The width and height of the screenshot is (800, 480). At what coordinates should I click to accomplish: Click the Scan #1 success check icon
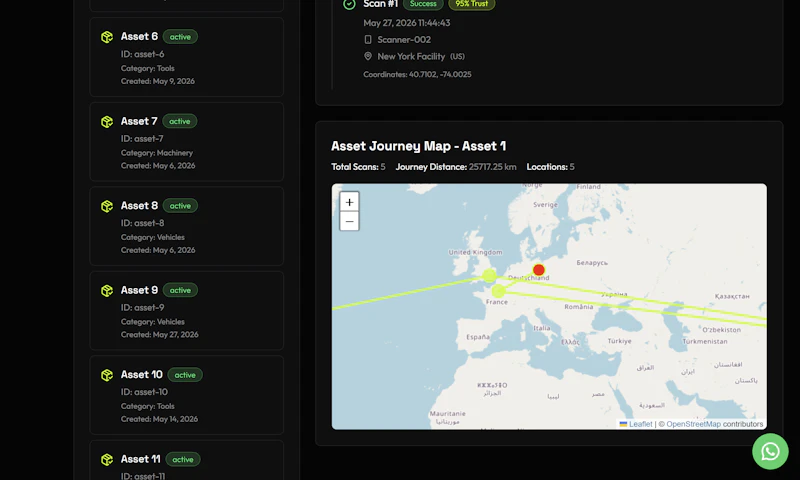click(x=349, y=4)
